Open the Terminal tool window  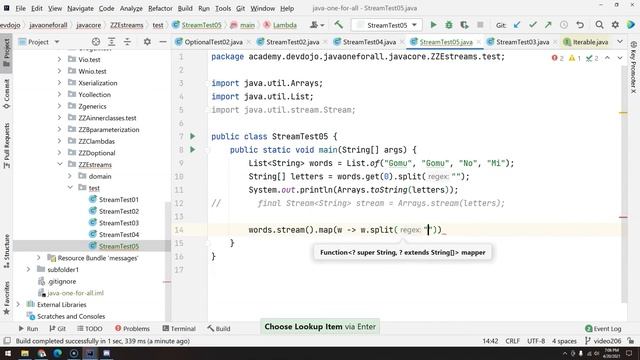[x=179, y=328]
